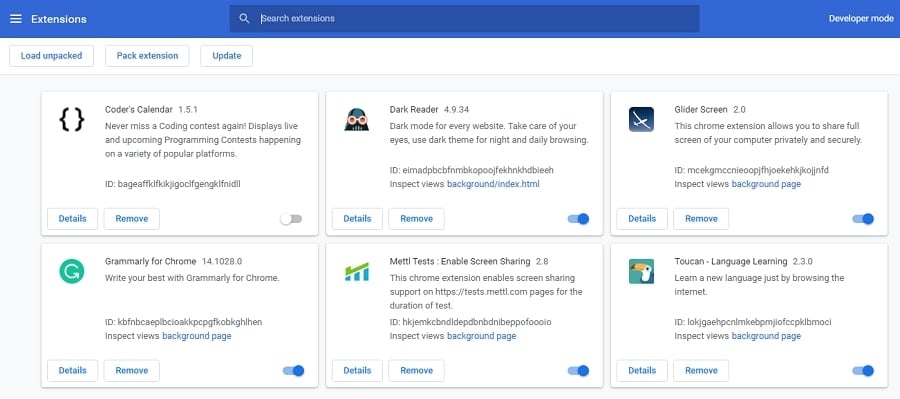Turn off the Mettl Tests toggle
900x399 pixels.
(579, 371)
